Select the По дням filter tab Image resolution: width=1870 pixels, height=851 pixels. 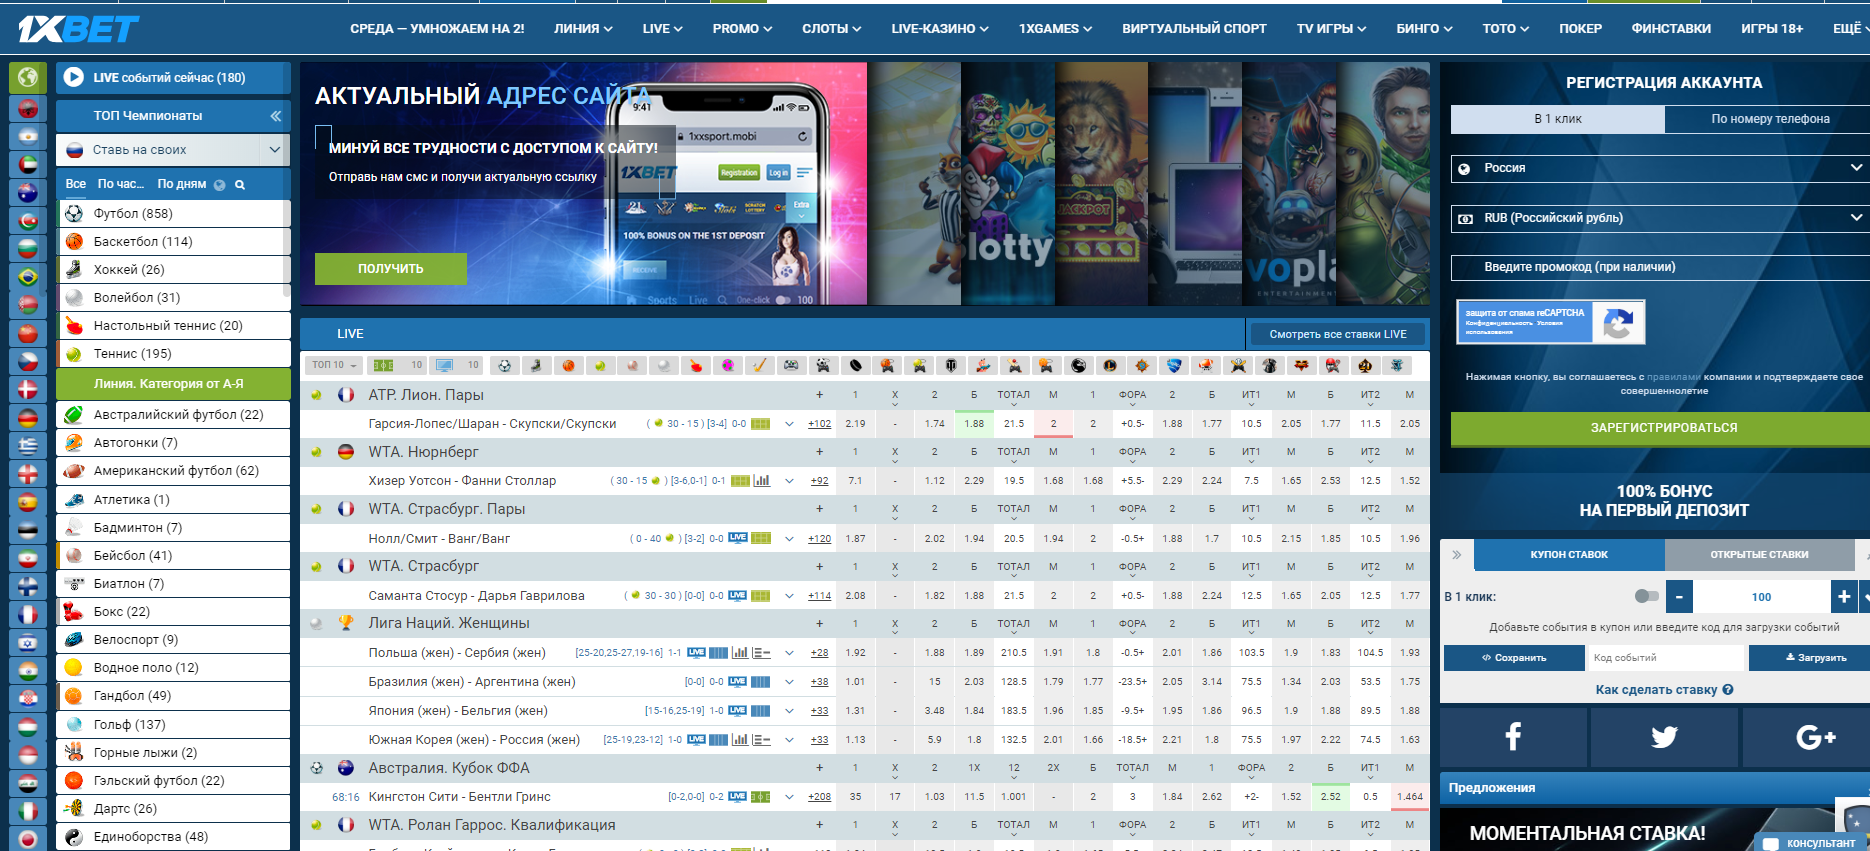(x=182, y=184)
